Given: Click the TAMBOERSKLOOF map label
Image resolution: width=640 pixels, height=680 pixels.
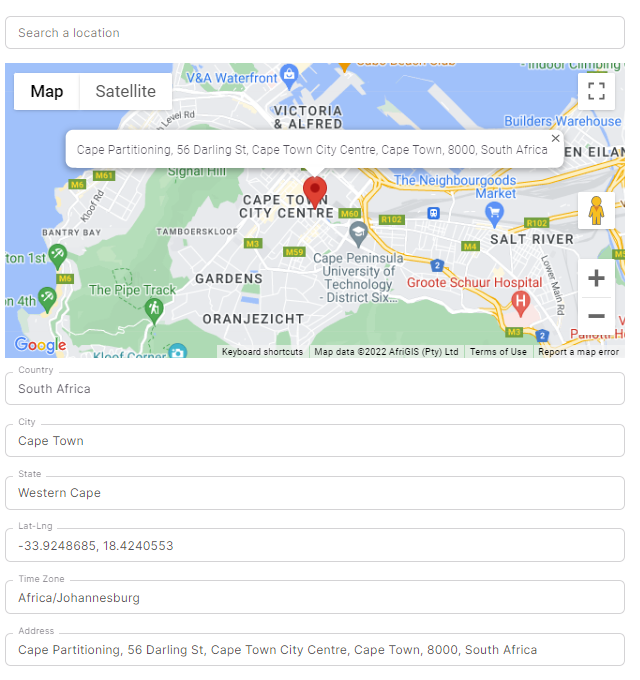Looking at the screenshot, I should click(197, 232).
